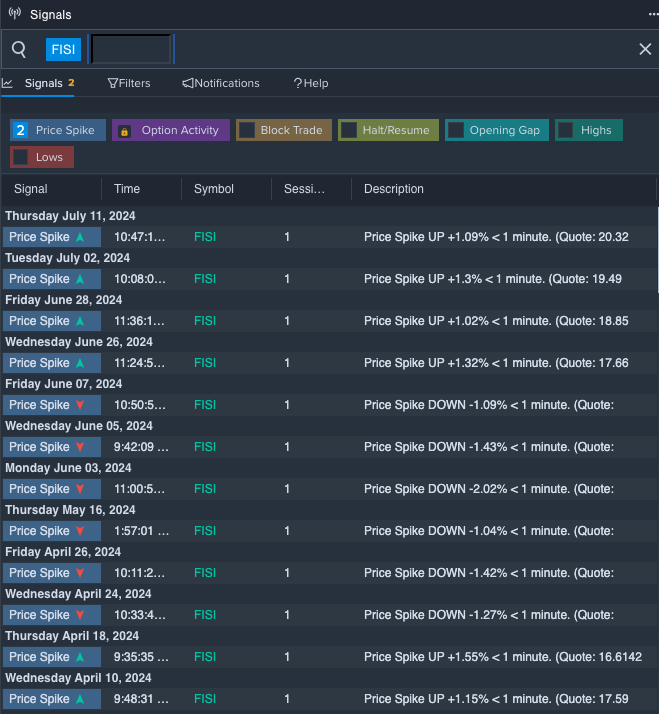Toggle the Lows signal checkbox
Image resolution: width=659 pixels, height=714 pixels.
[x=21, y=157]
